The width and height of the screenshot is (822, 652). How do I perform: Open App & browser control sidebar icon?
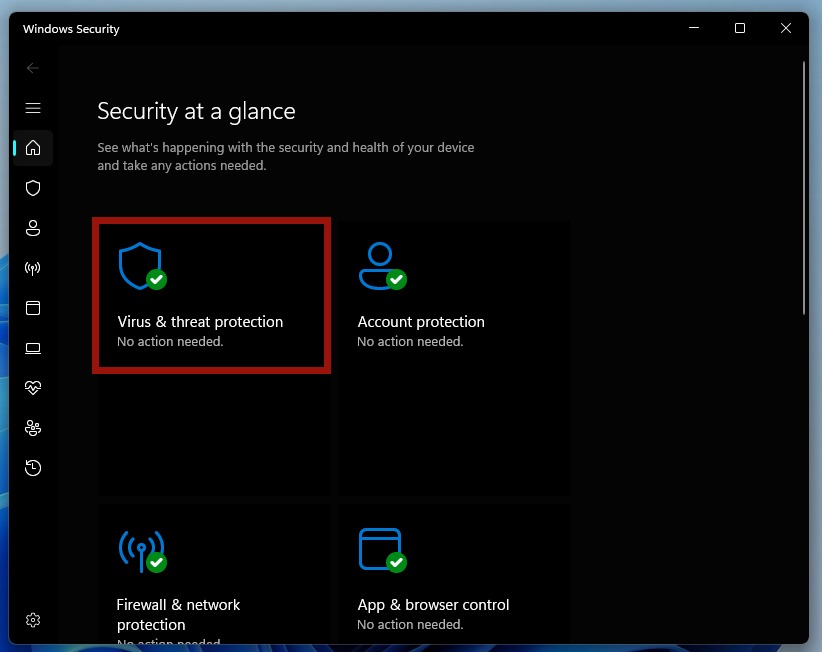coord(33,308)
